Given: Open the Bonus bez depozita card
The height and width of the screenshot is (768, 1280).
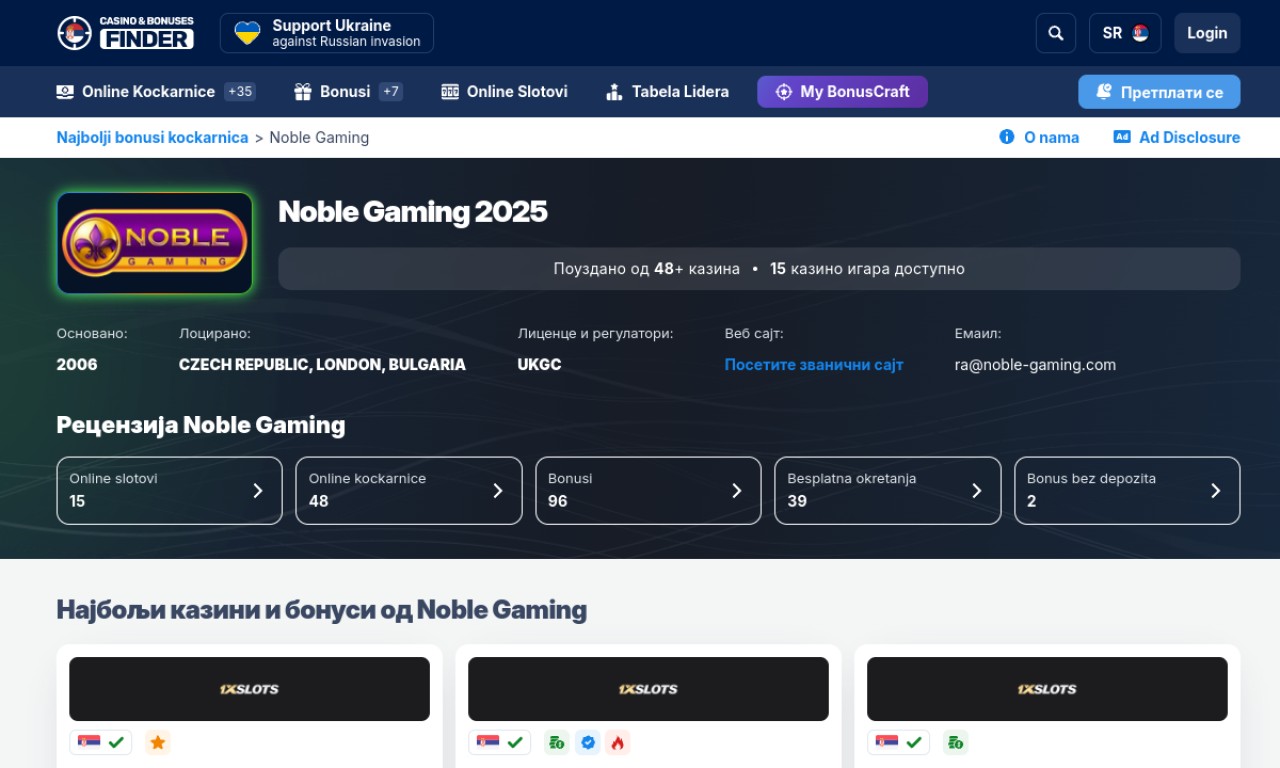Looking at the screenshot, I should pyautogui.click(x=1126, y=490).
